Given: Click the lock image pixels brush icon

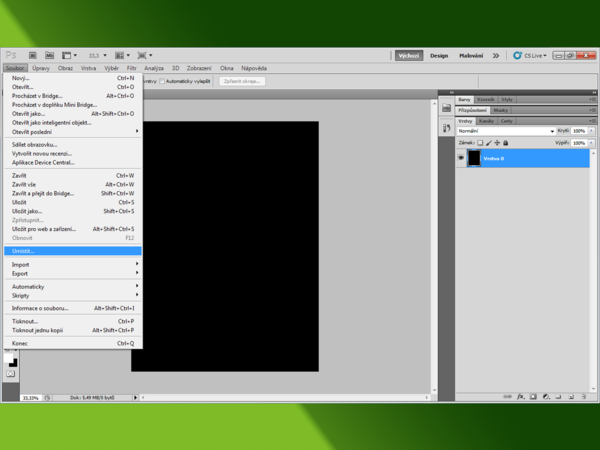Looking at the screenshot, I should [x=489, y=142].
